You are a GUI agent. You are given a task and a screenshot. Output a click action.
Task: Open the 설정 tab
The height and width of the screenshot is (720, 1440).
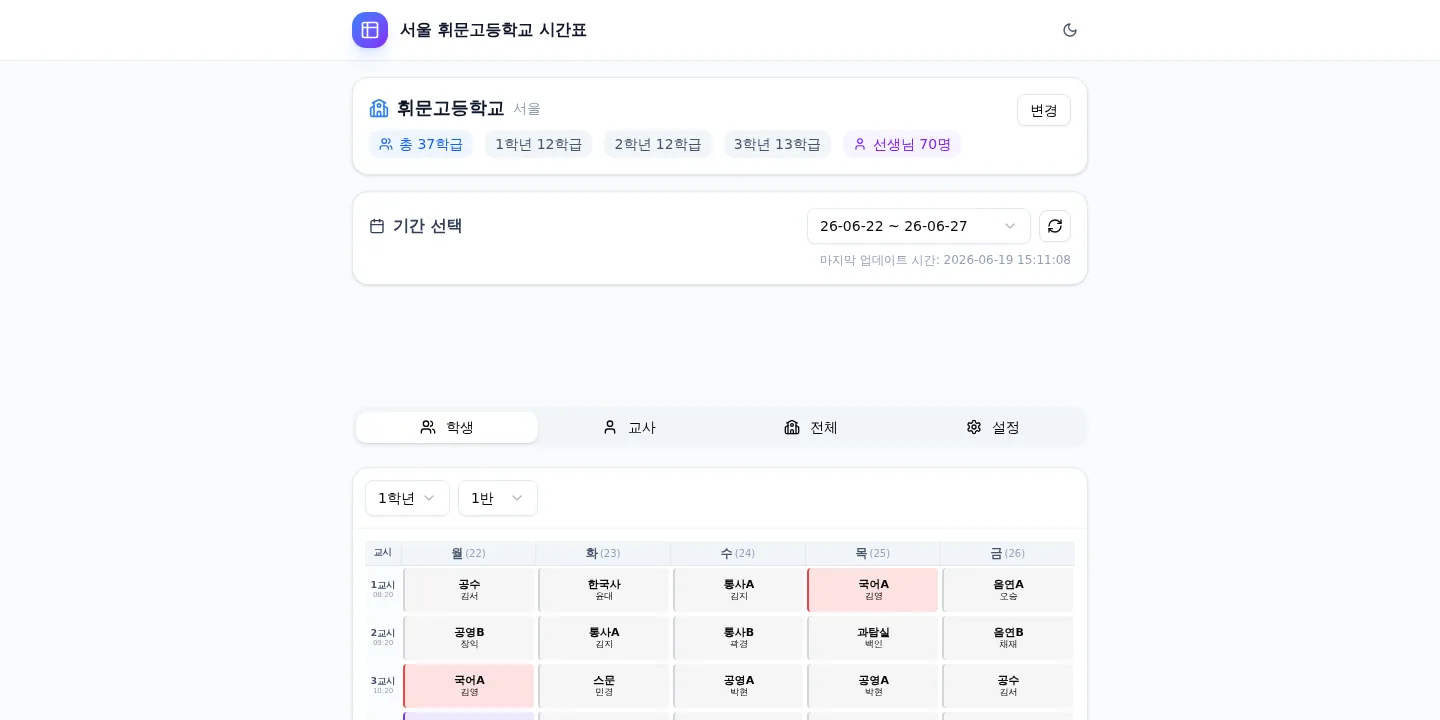[x=993, y=427]
